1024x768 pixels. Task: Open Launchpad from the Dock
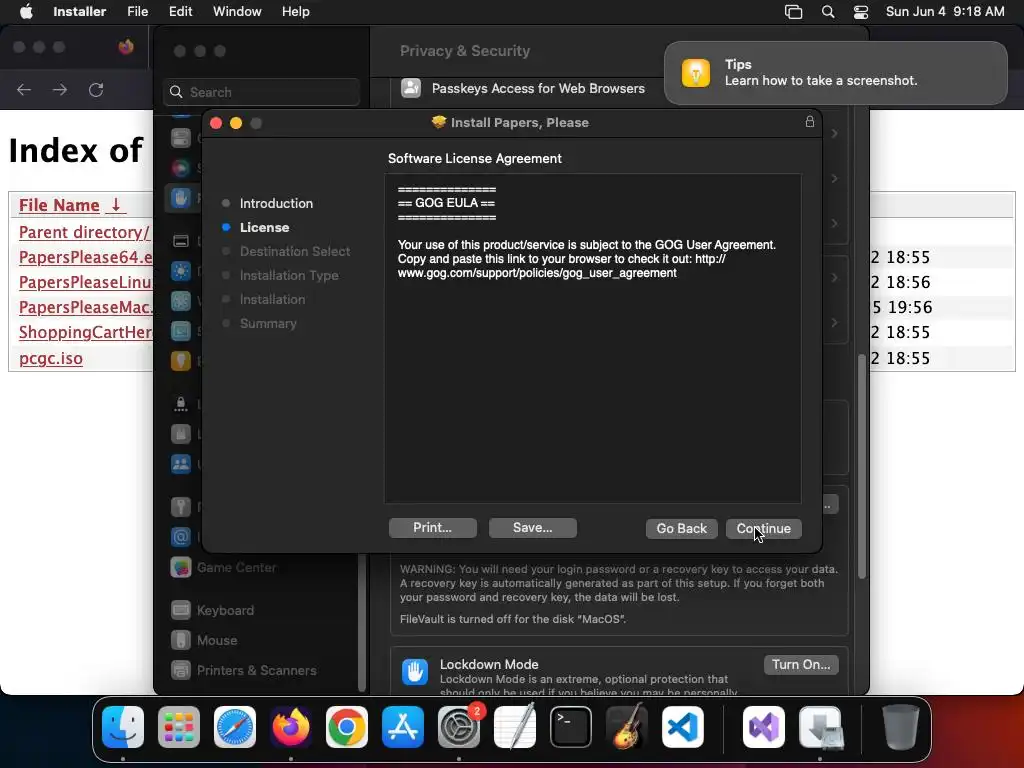pos(179,727)
